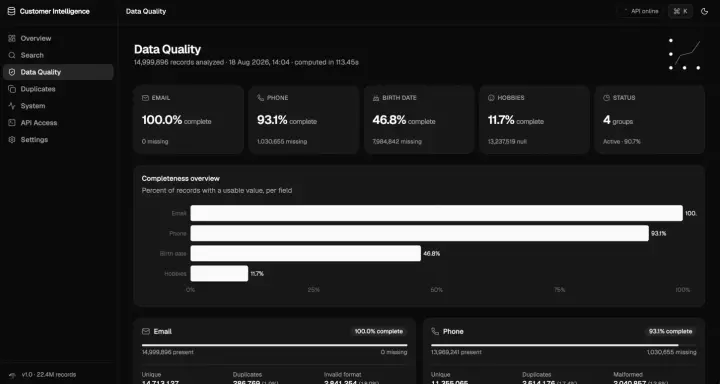Click the '93.1% complete' badge in Phone panel
The image size is (720, 384).
point(670,332)
